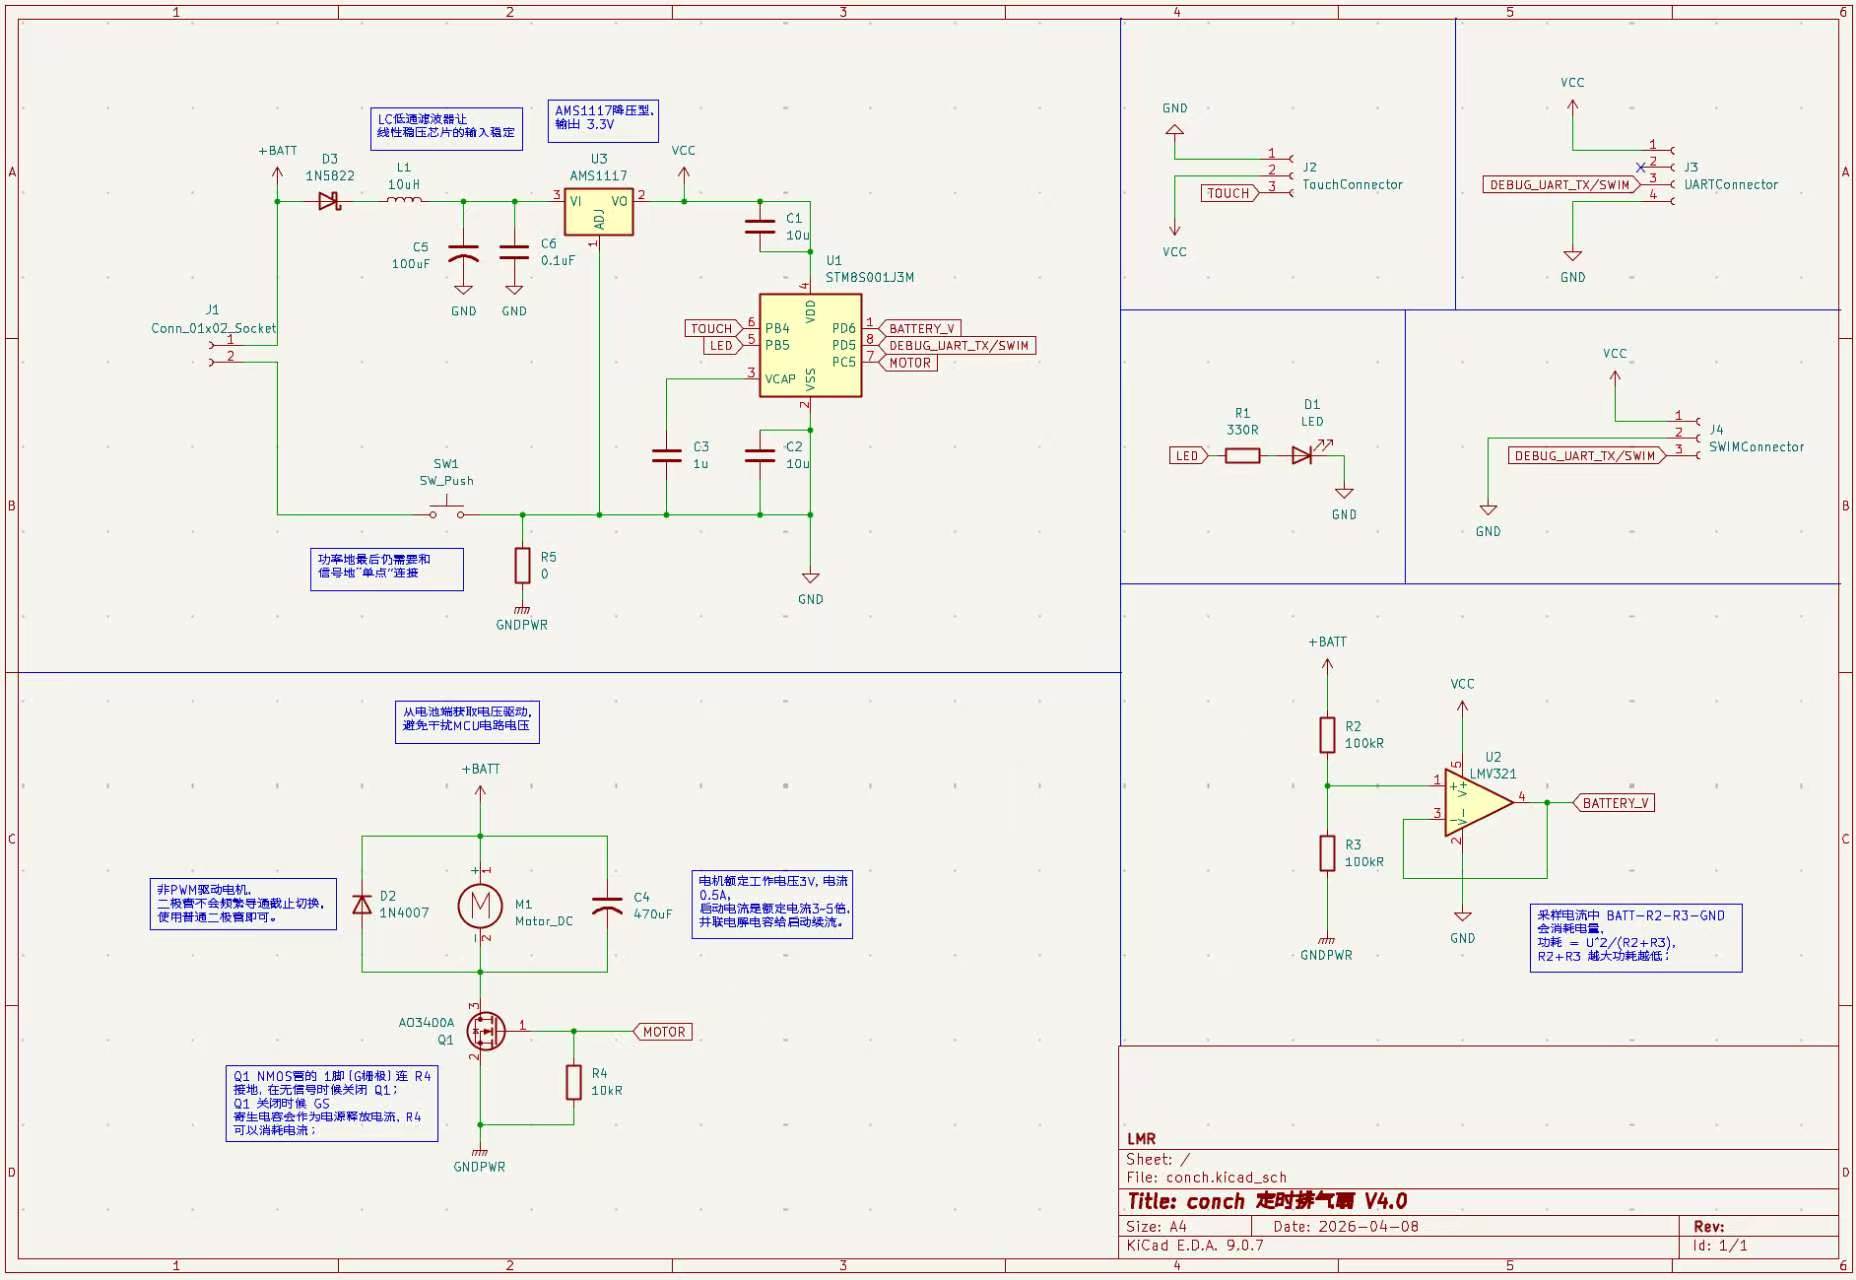Select the 0 ohm resistor R5

pos(522,565)
